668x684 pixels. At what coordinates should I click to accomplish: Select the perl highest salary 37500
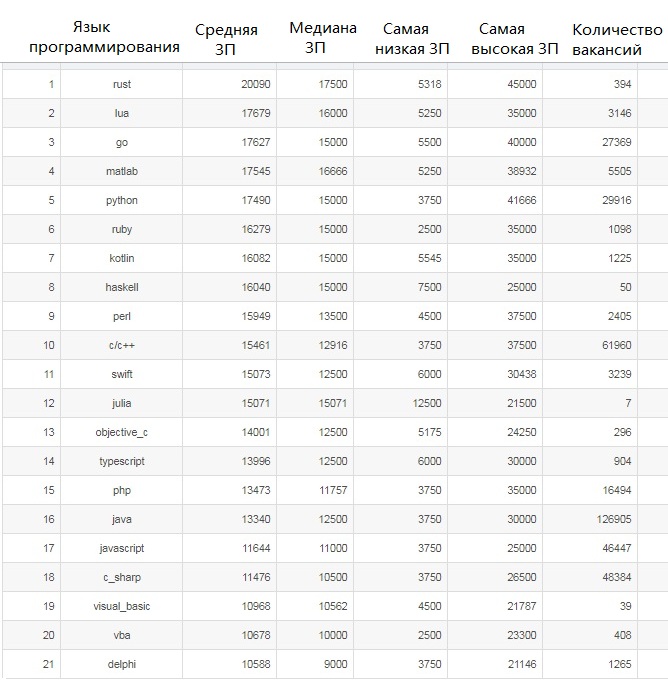click(x=521, y=316)
